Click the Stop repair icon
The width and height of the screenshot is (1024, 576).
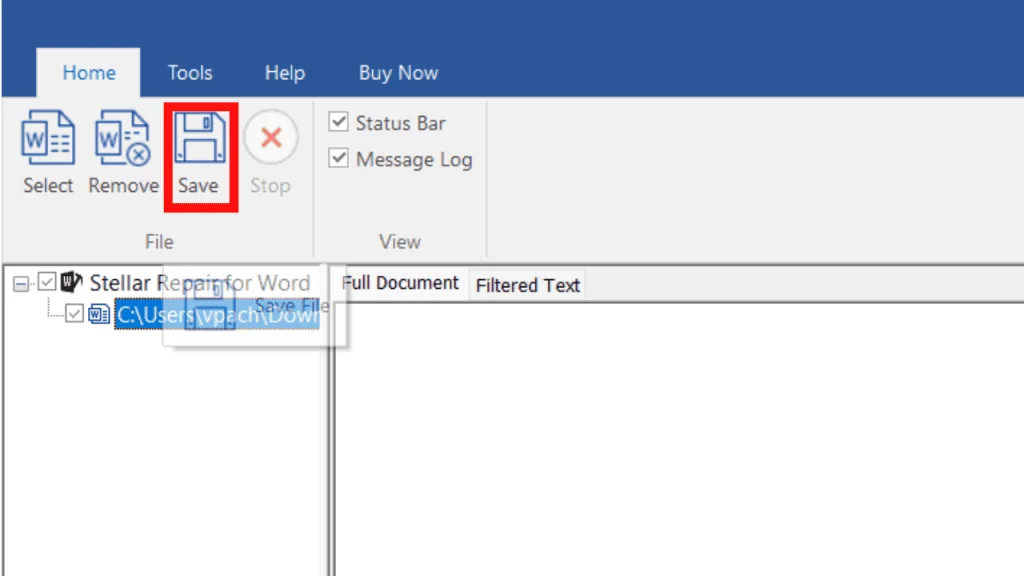[270, 140]
